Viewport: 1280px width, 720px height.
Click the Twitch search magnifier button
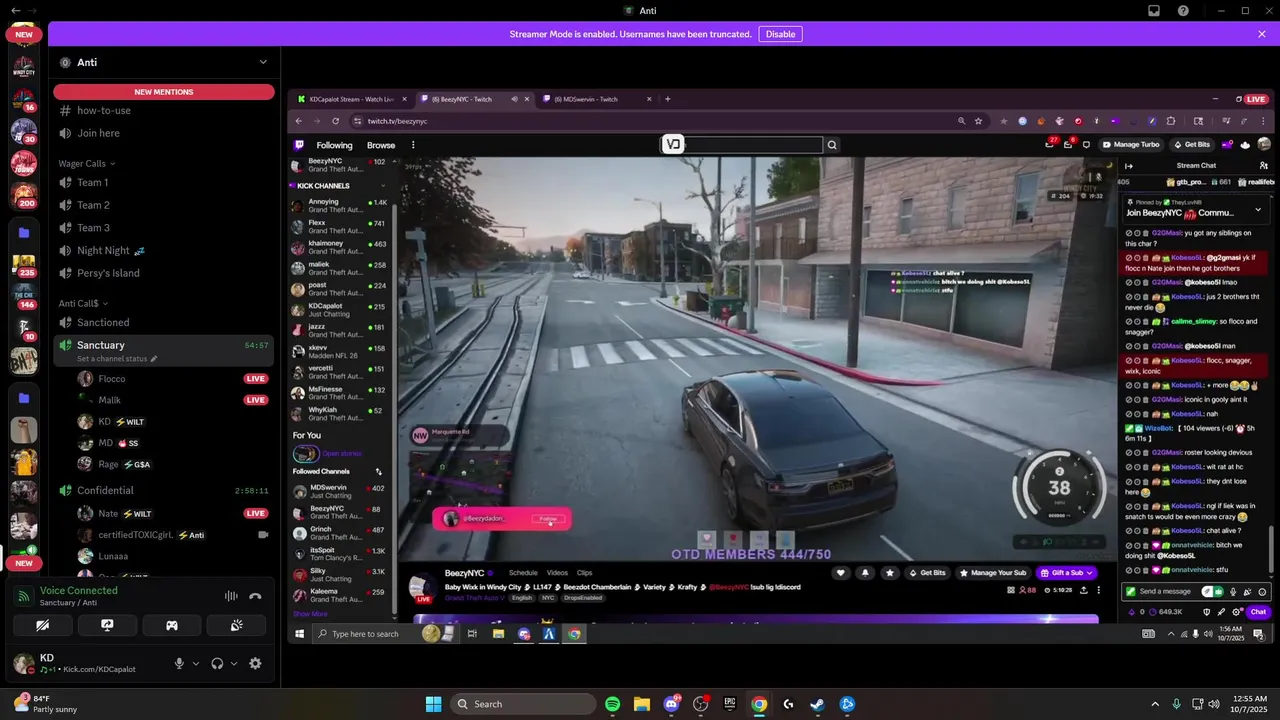(x=832, y=145)
